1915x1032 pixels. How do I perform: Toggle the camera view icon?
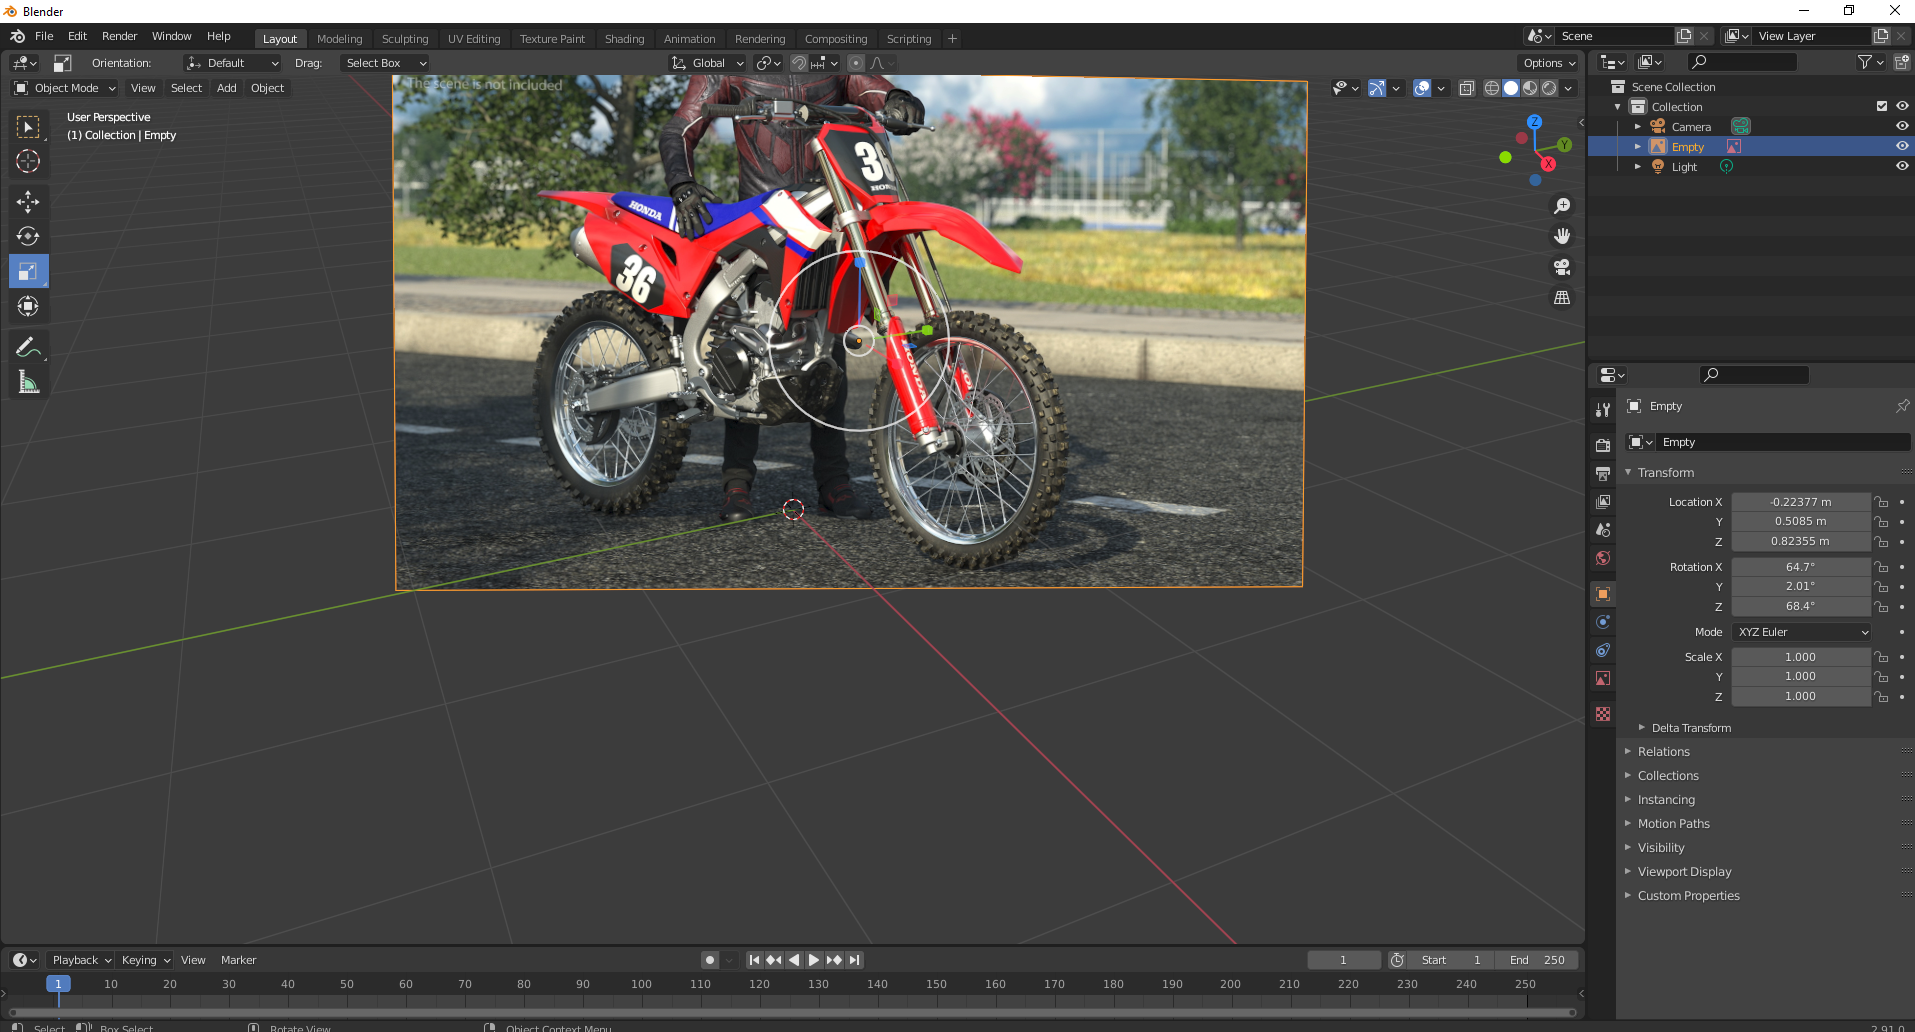pyautogui.click(x=1562, y=267)
